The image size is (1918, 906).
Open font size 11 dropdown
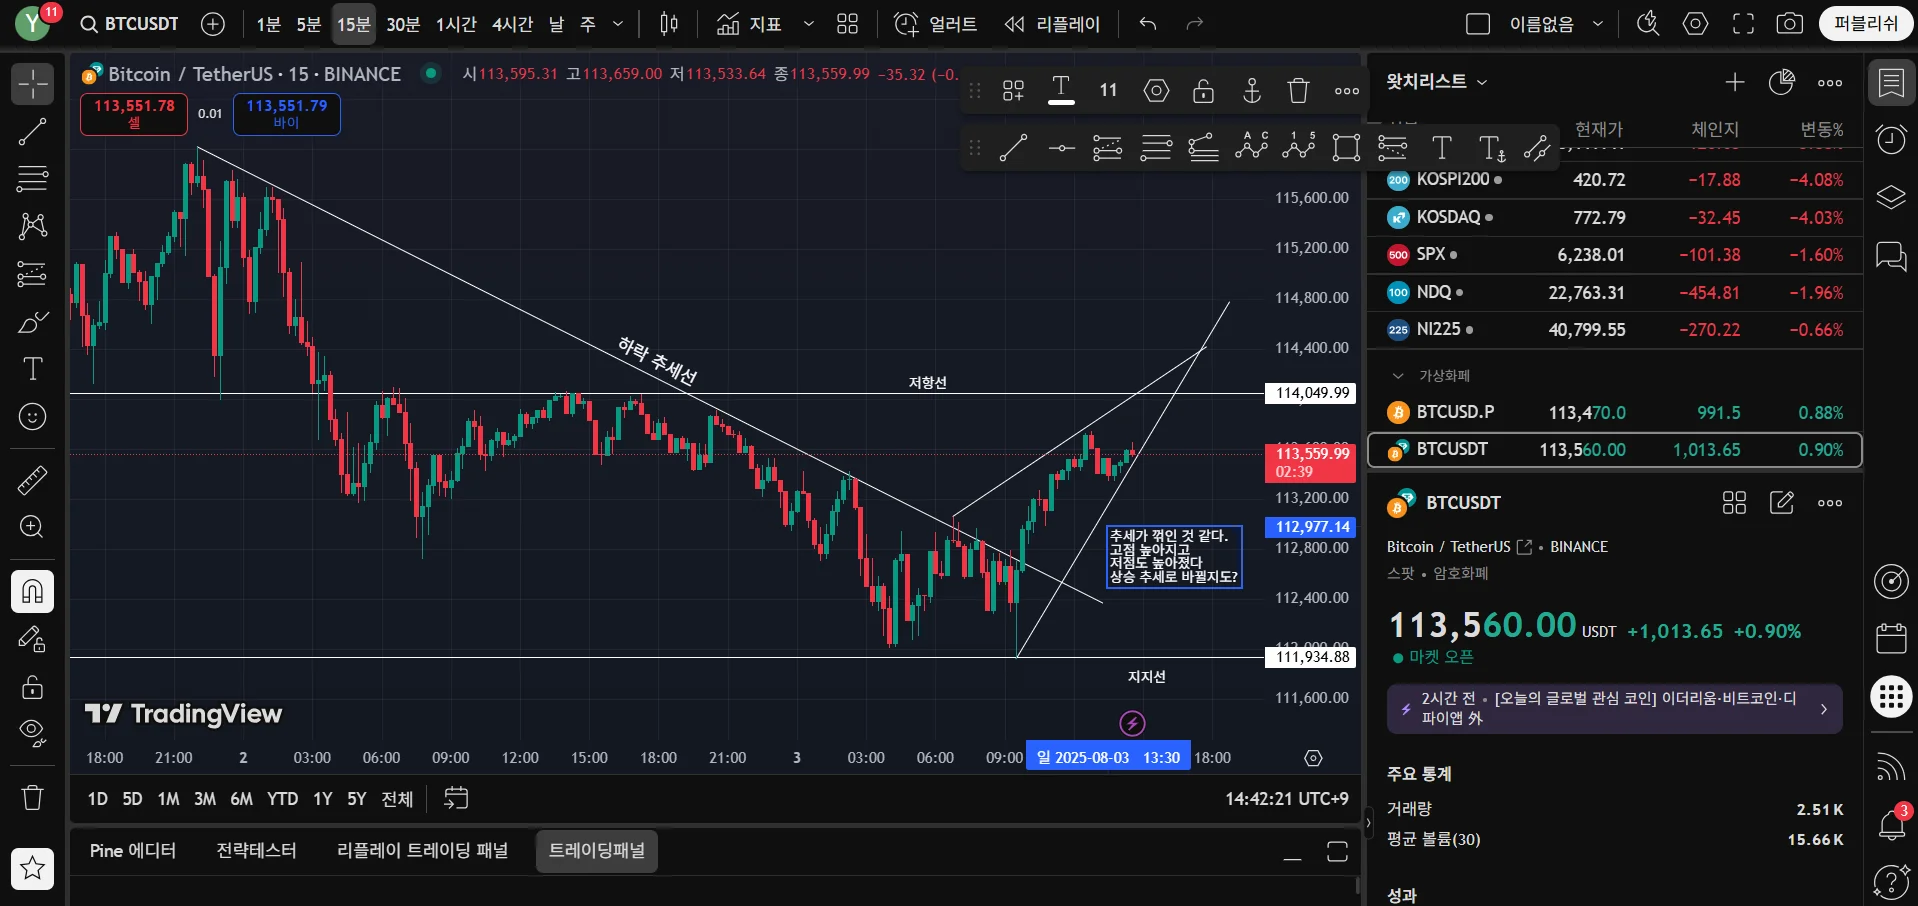[1108, 91]
